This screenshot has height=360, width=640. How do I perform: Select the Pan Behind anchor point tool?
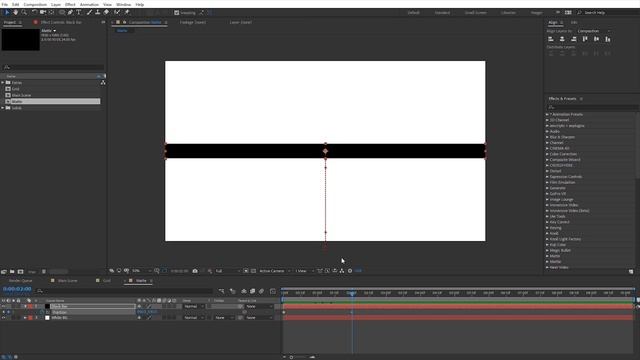[x=51, y=13]
